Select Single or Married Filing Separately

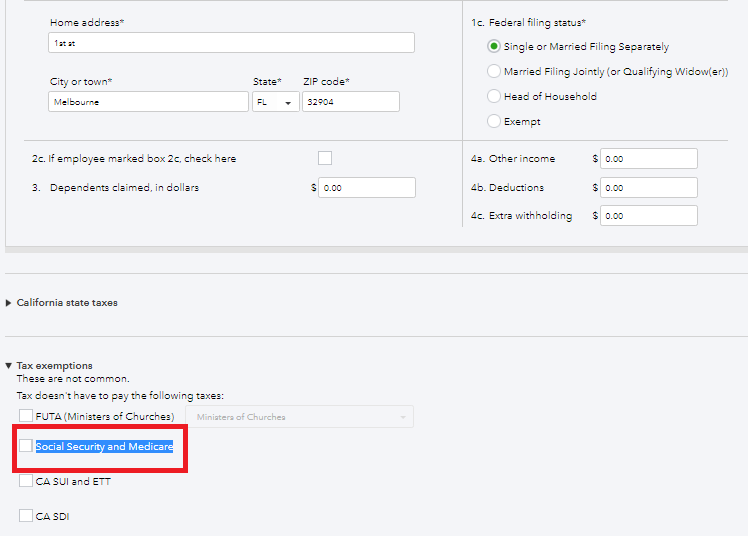coord(494,47)
